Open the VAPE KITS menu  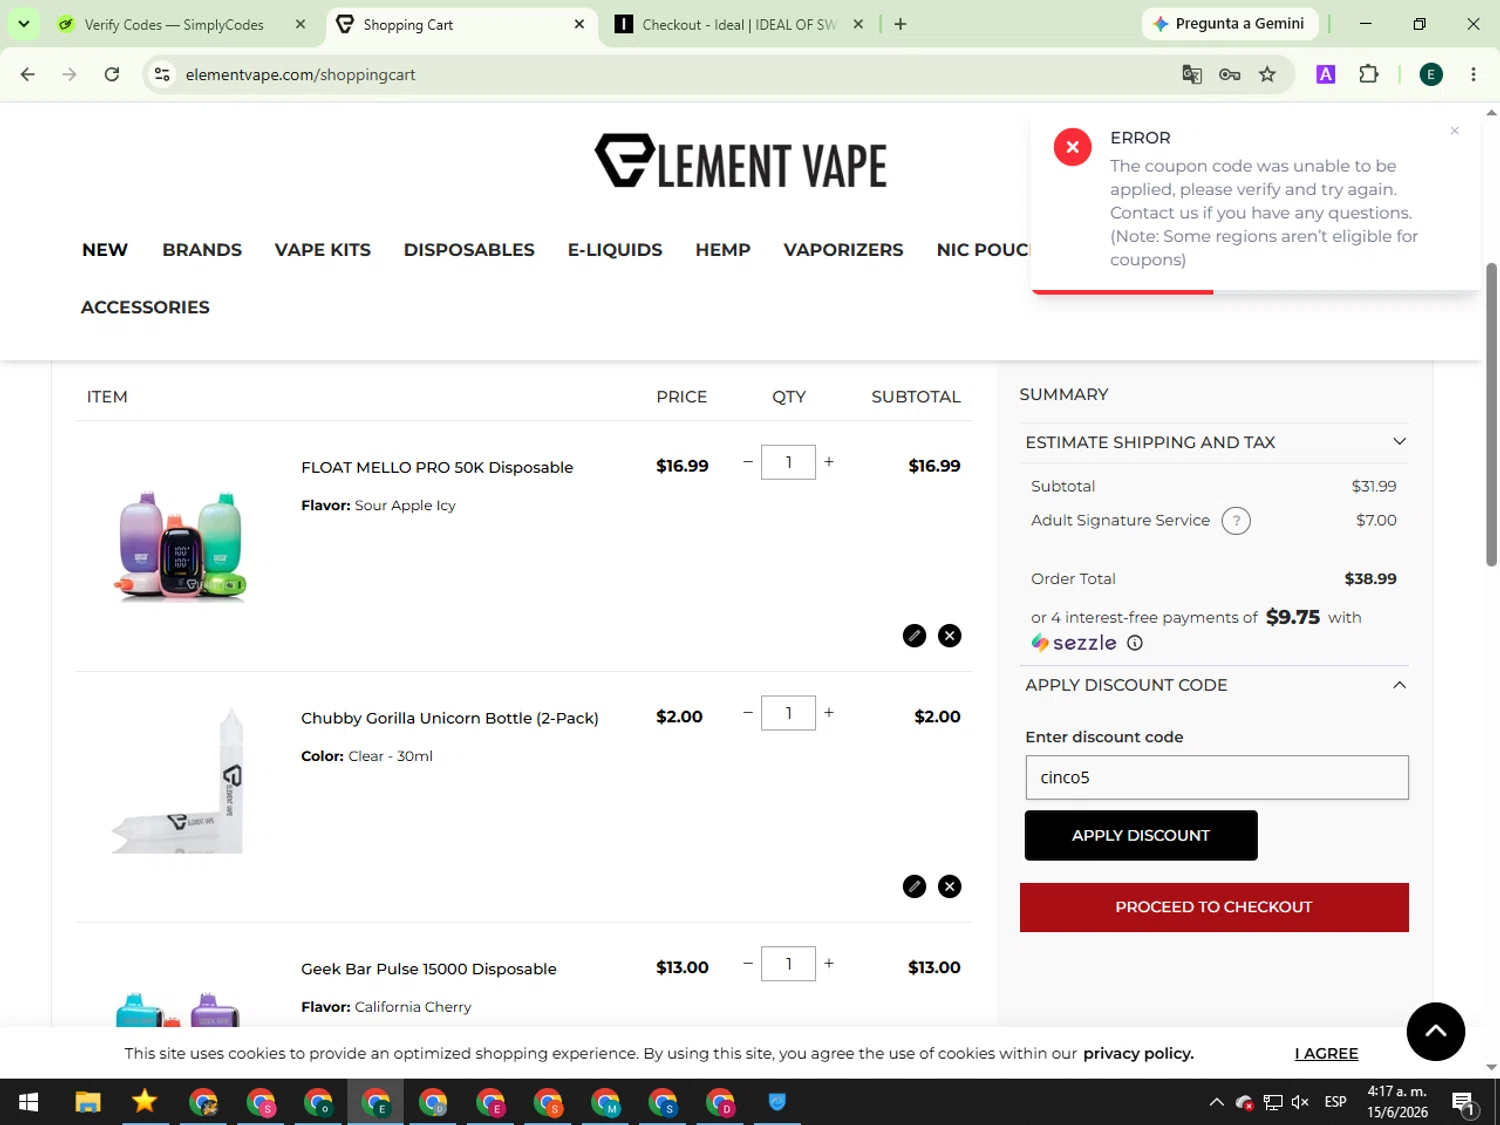point(323,250)
